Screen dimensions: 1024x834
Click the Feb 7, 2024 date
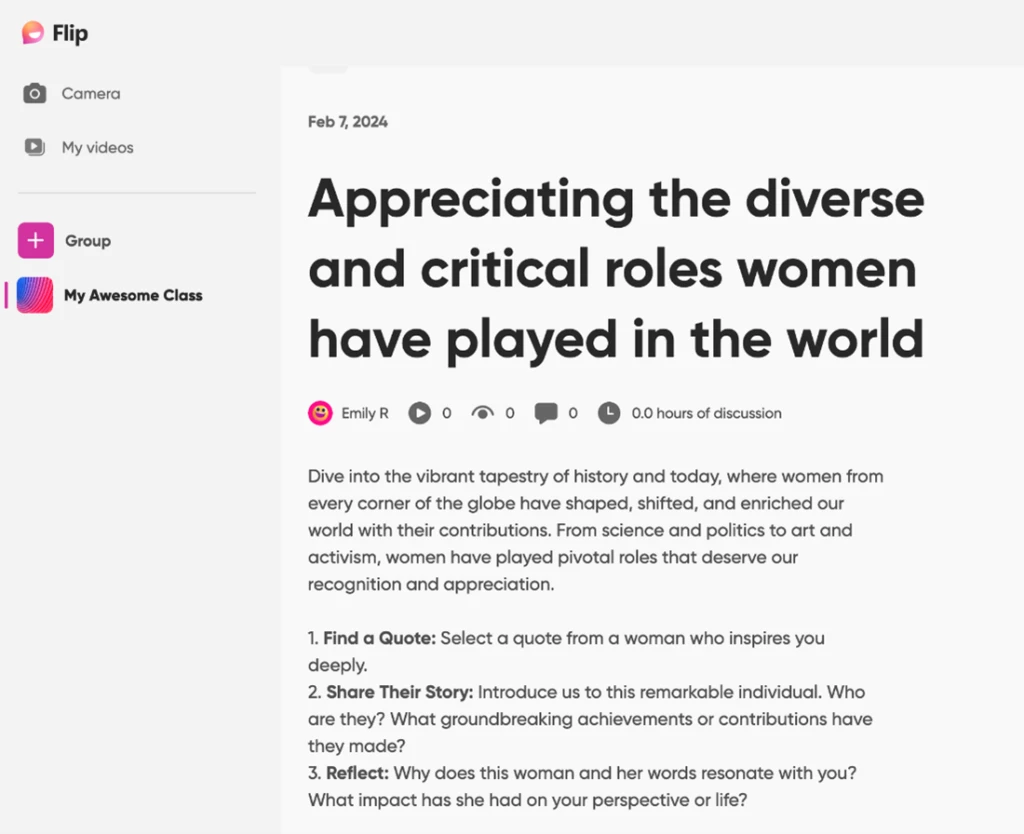click(x=348, y=122)
